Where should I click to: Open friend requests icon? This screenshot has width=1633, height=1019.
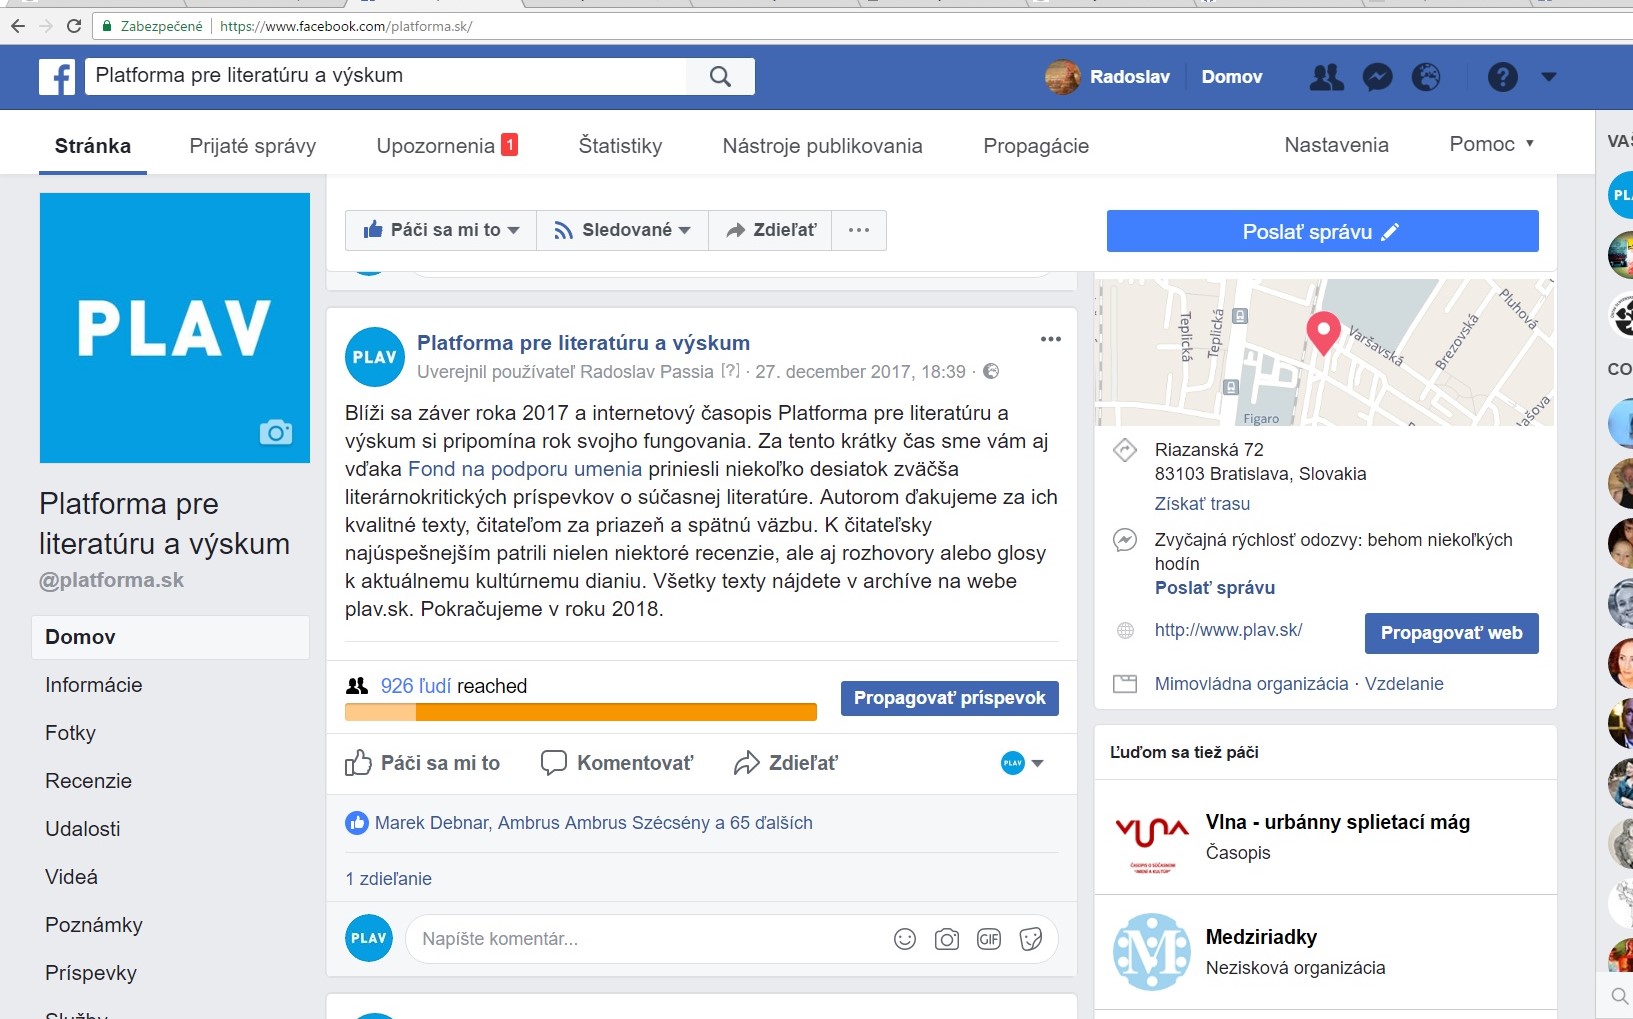[x=1326, y=77]
